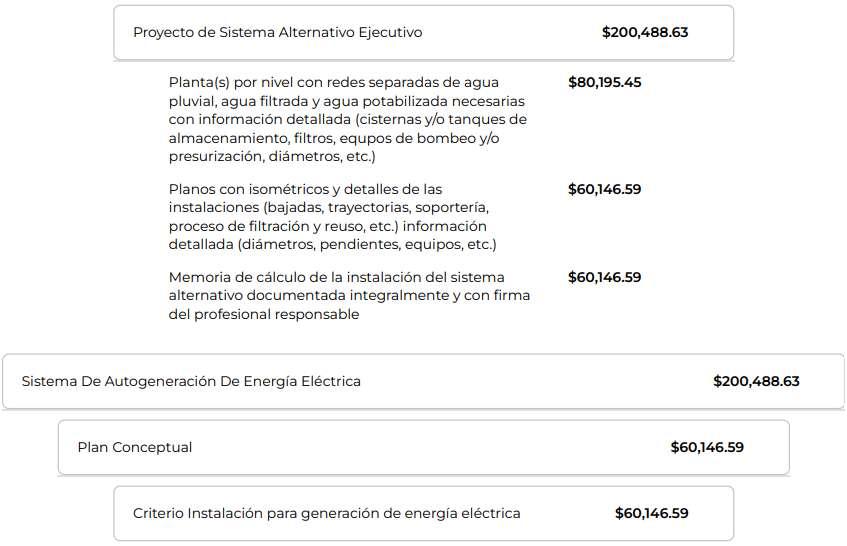Open Criterio Instalación para generación de energía eléctrica

click(424, 513)
